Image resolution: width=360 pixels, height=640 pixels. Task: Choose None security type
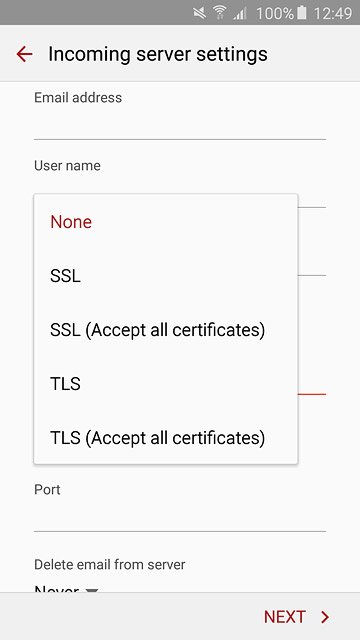click(x=166, y=222)
